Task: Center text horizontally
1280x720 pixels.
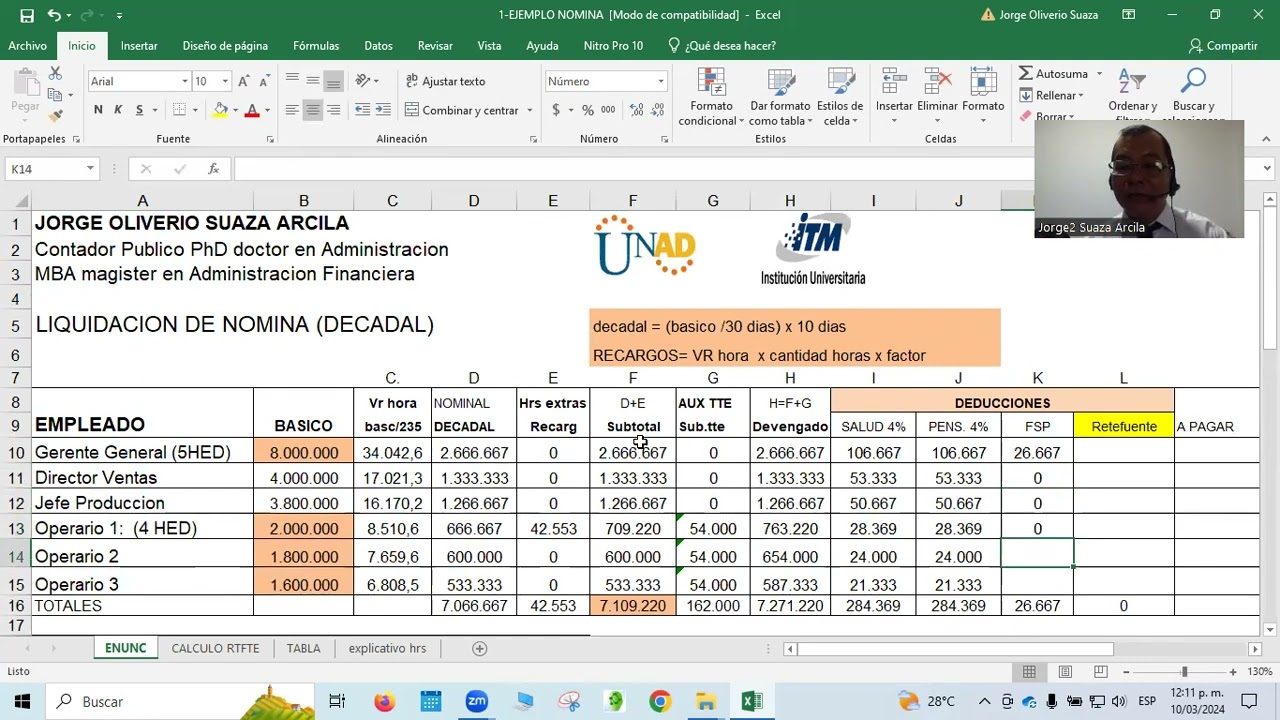Action: [313, 110]
